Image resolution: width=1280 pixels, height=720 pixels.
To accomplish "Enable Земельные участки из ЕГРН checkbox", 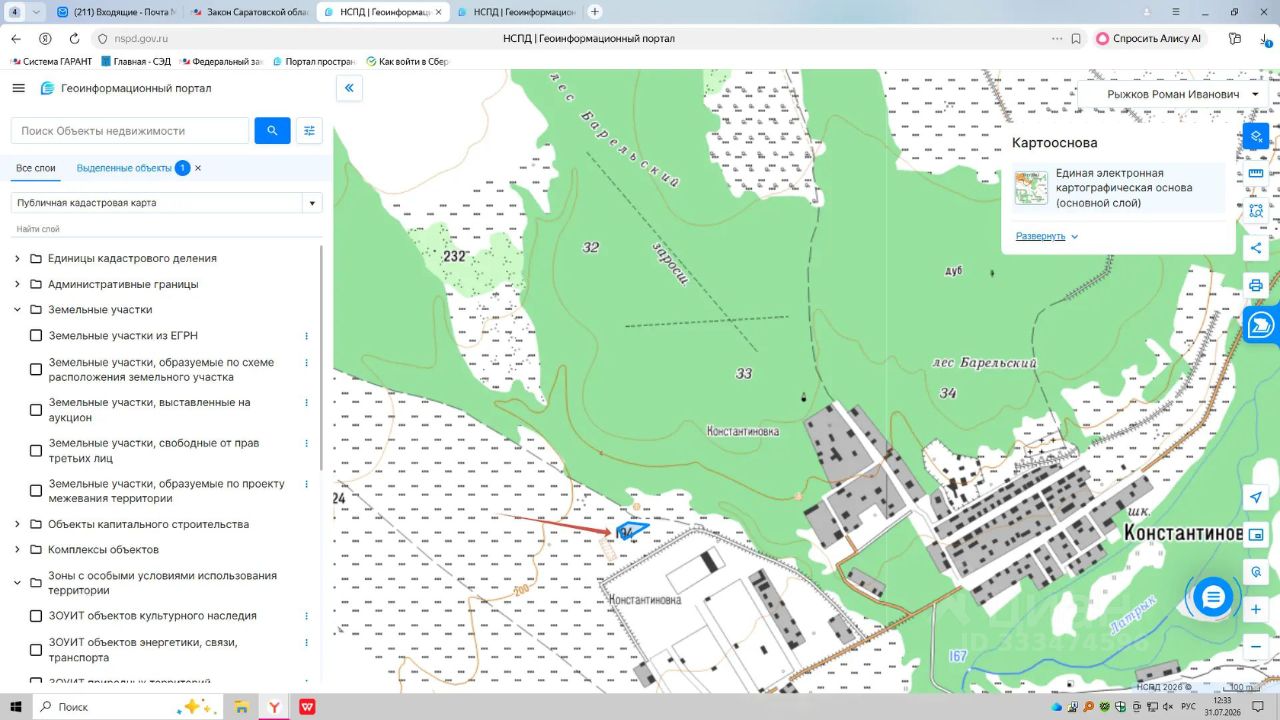I will click(36, 336).
